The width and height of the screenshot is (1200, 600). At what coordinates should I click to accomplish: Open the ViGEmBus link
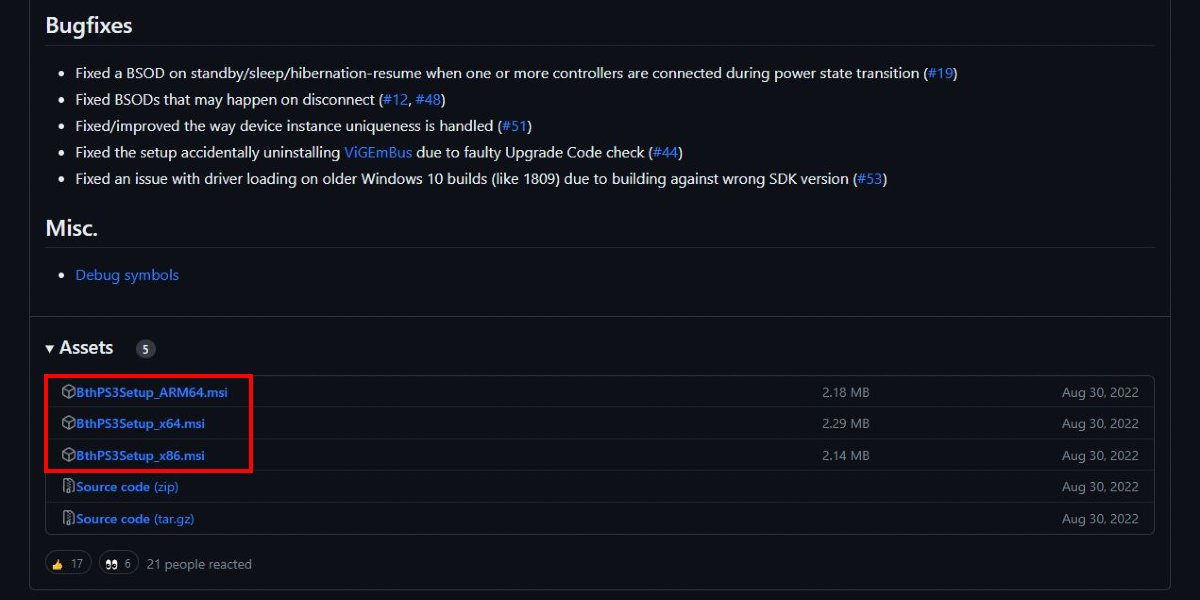click(x=377, y=152)
